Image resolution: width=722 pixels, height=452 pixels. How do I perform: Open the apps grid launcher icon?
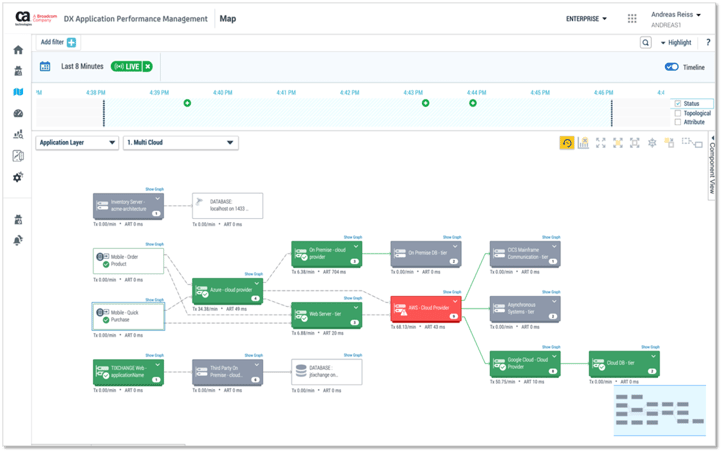tap(632, 18)
